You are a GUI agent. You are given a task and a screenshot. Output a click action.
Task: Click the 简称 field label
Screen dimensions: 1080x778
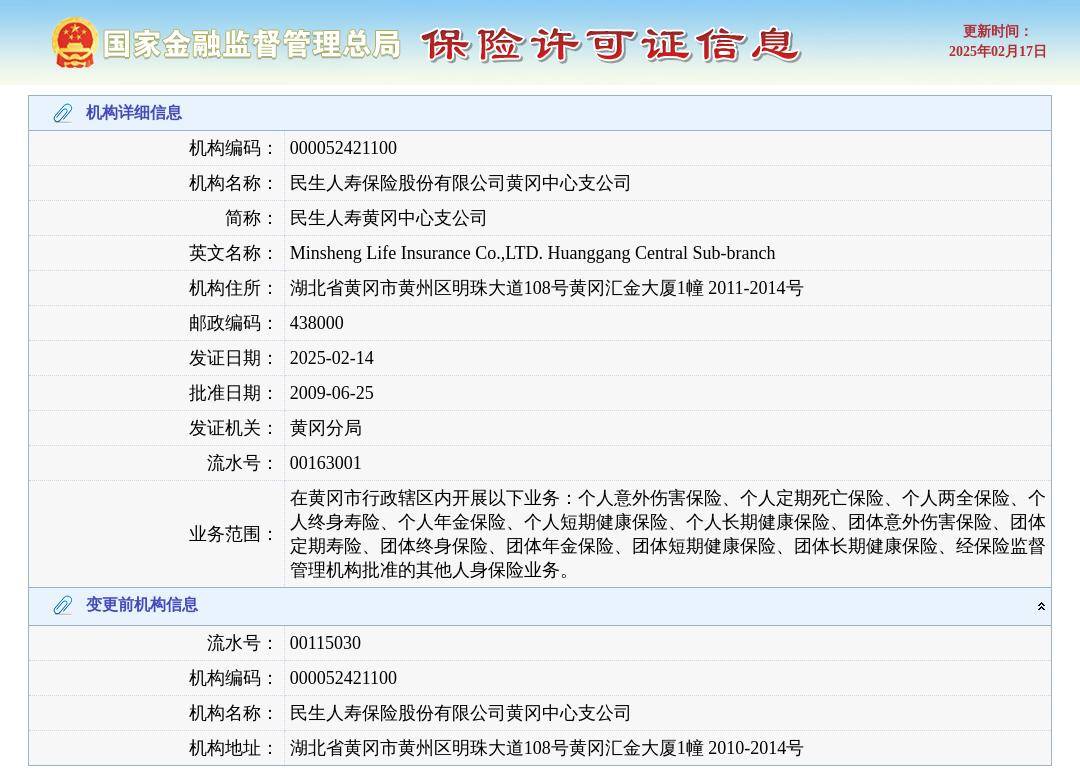(249, 218)
